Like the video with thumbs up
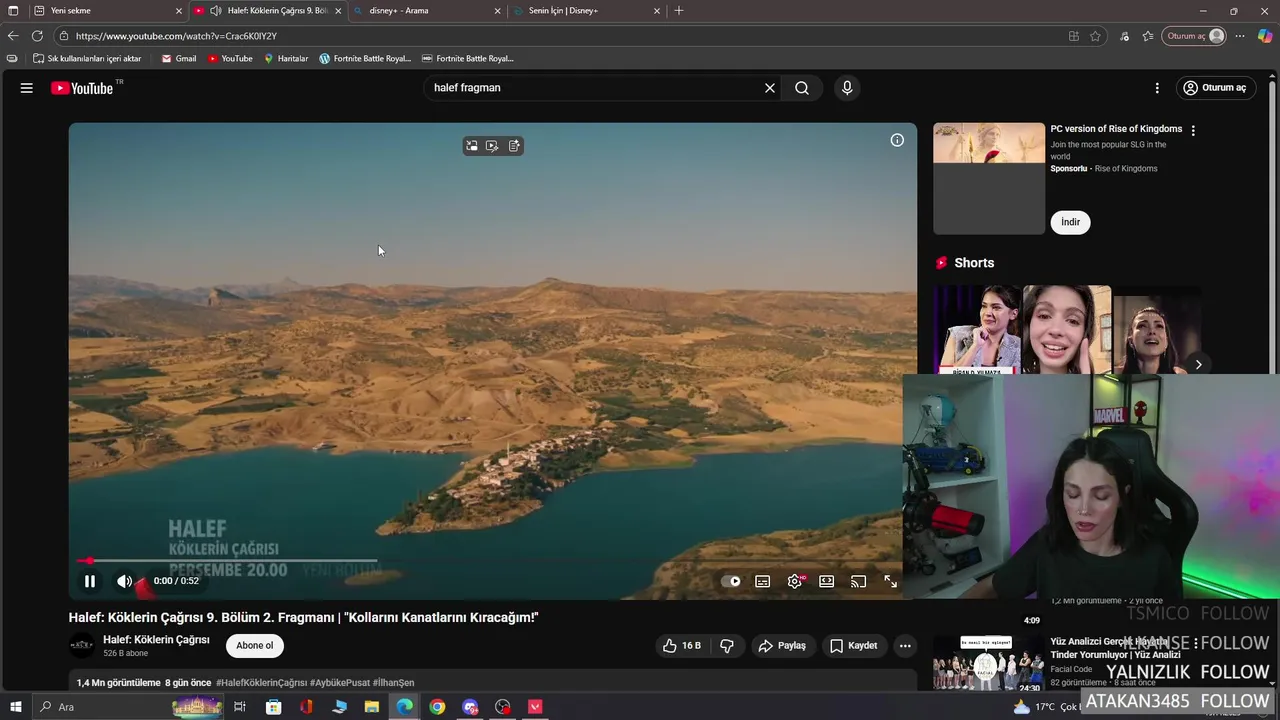Image resolution: width=1280 pixels, height=720 pixels. (x=681, y=646)
